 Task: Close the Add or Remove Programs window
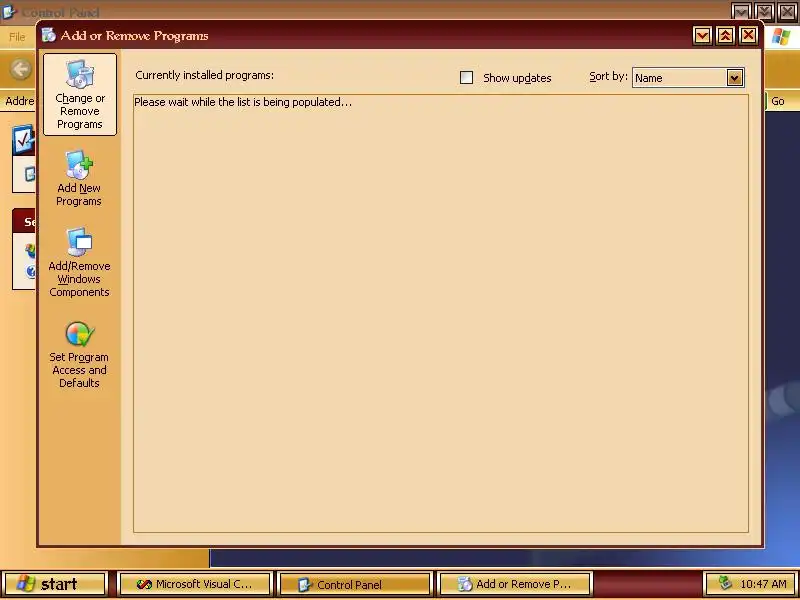click(748, 36)
